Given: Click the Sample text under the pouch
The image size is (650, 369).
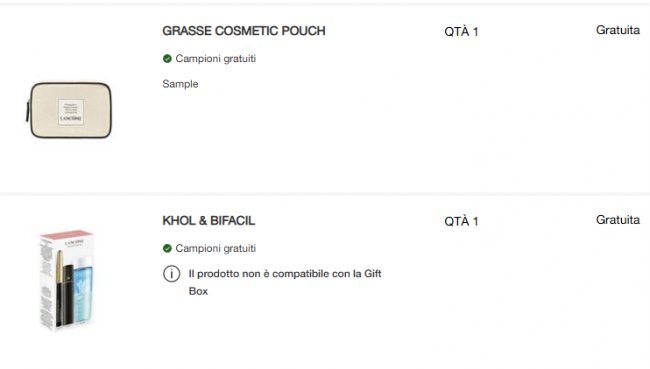Looking at the screenshot, I should coord(180,84).
